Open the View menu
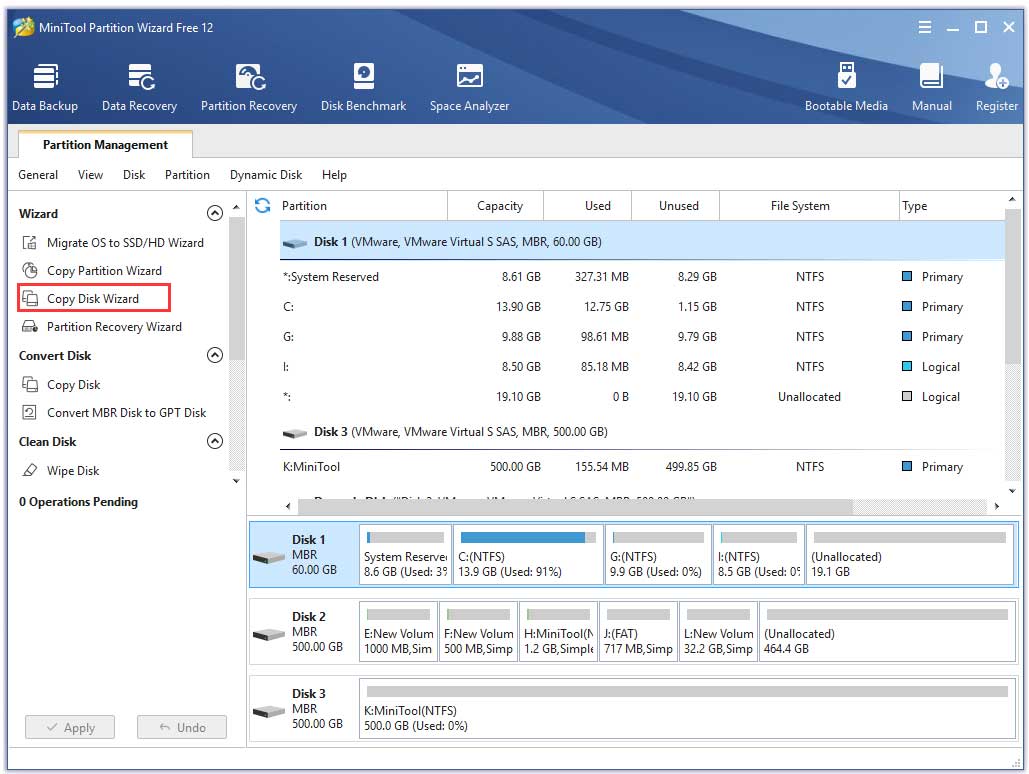The height and width of the screenshot is (774, 1029). click(91, 175)
